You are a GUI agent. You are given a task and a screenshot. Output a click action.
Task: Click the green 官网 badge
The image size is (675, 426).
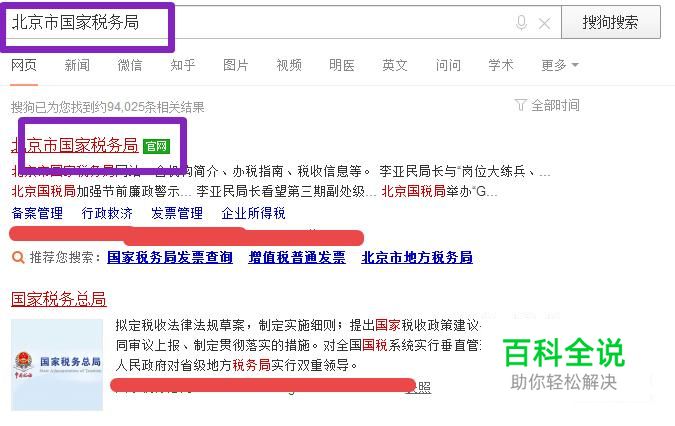(x=156, y=146)
